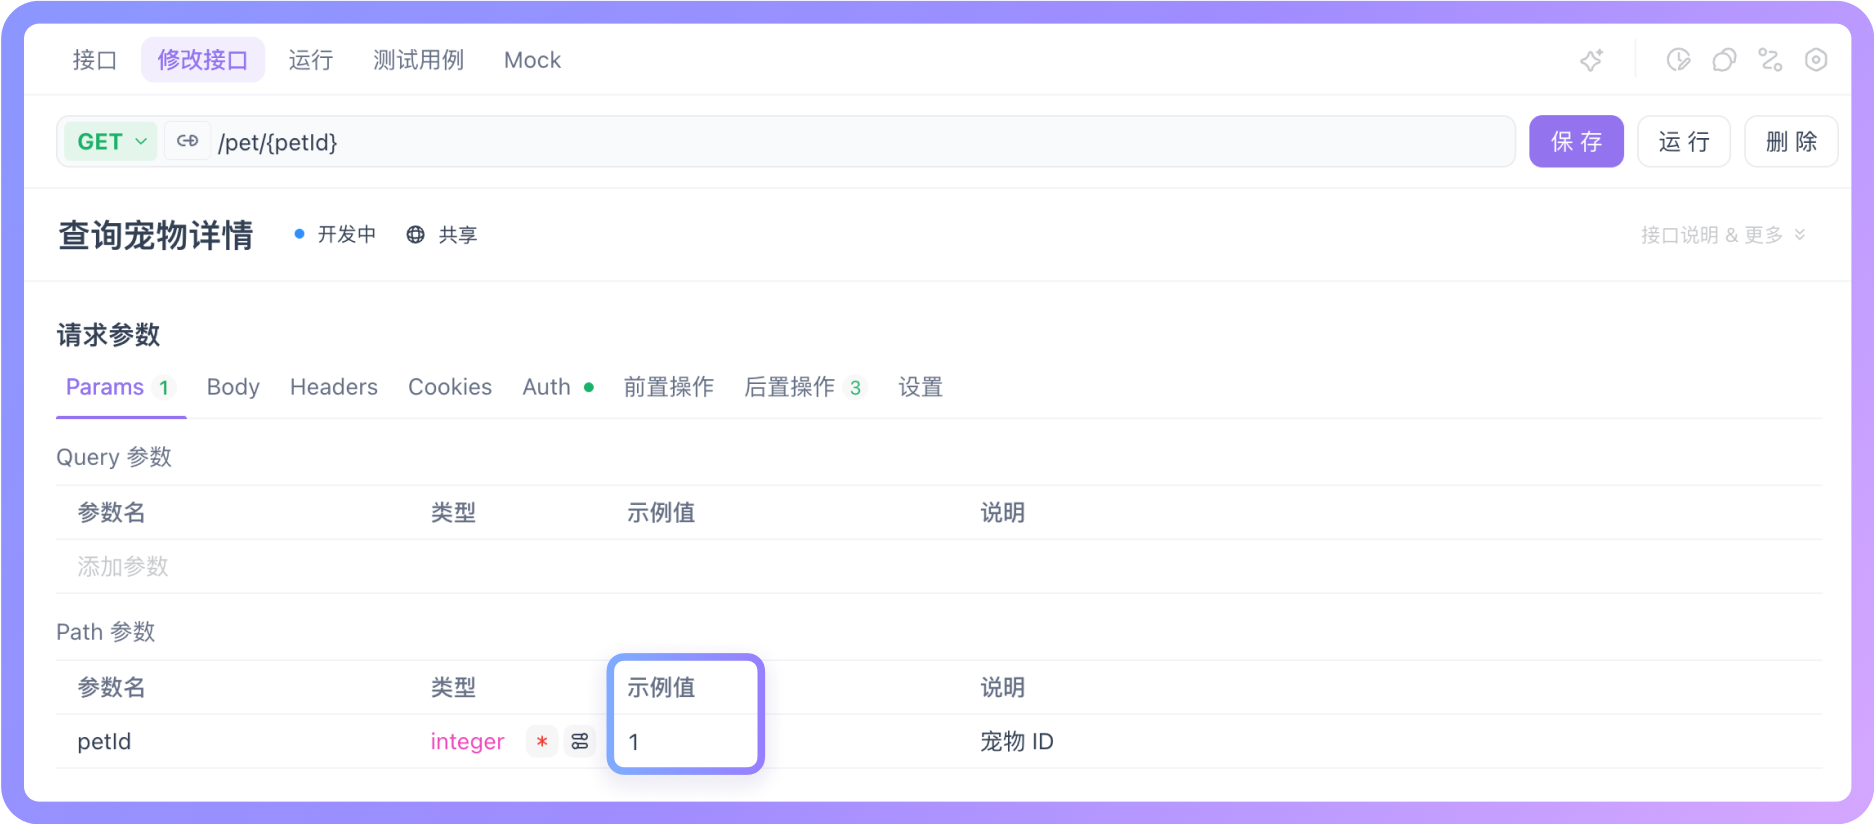Click the 查询宠物详情 title
1874x824 pixels.
pyautogui.click(x=156, y=235)
